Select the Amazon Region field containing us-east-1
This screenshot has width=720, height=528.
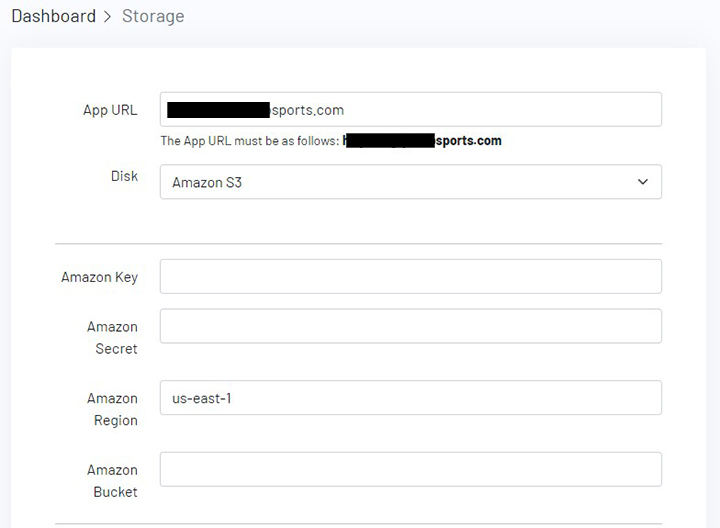tap(410, 398)
